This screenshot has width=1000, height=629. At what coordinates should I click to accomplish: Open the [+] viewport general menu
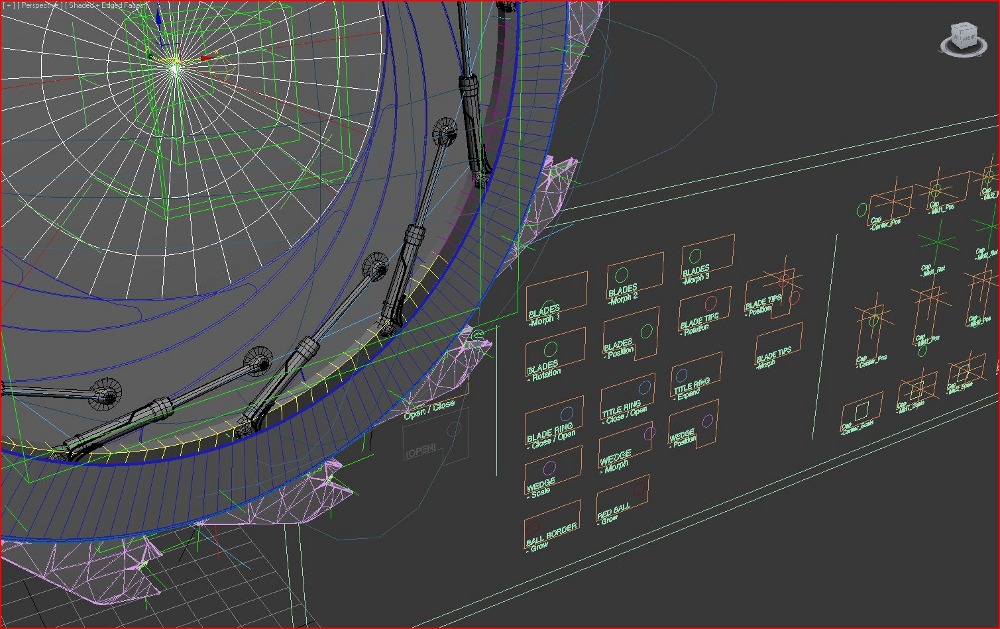7,6
